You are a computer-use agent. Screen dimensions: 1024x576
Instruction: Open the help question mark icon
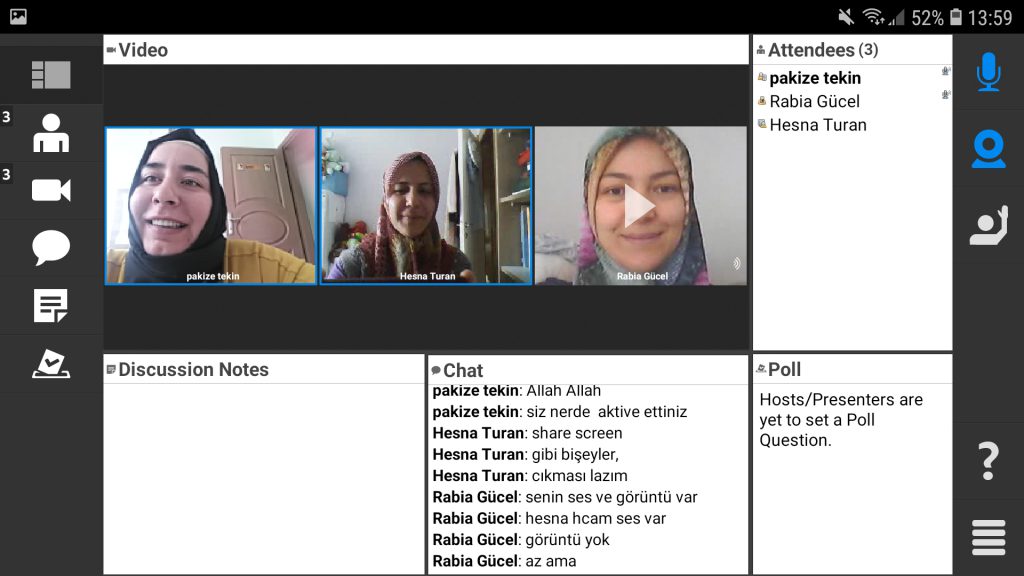(x=988, y=460)
